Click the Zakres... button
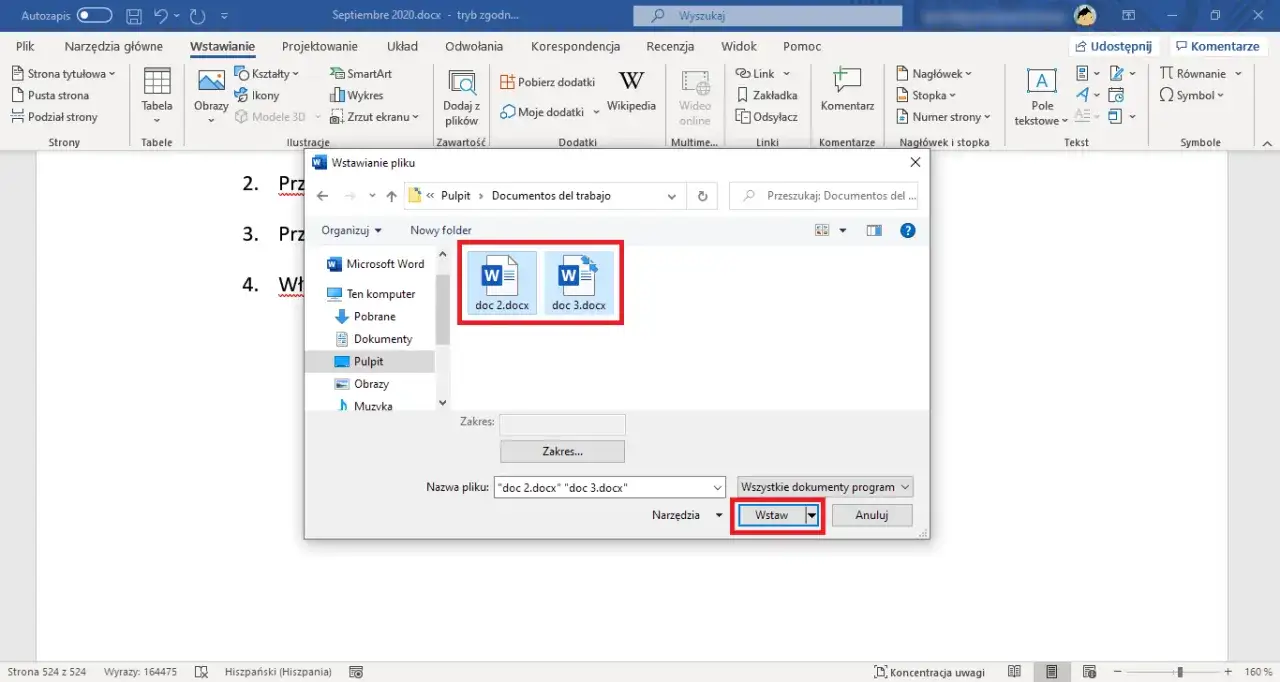This screenshot has height=682, width=1280. 562,451
